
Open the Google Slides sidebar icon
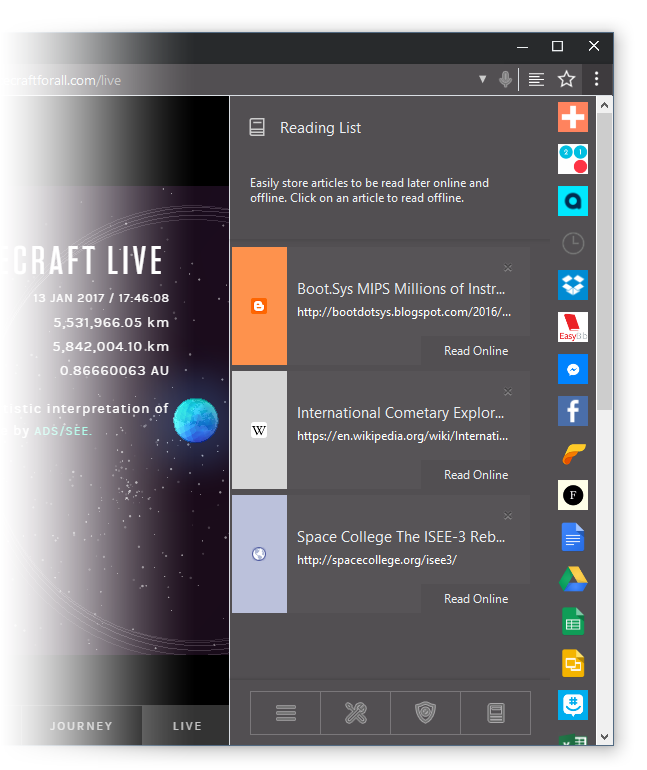point(572,663)
